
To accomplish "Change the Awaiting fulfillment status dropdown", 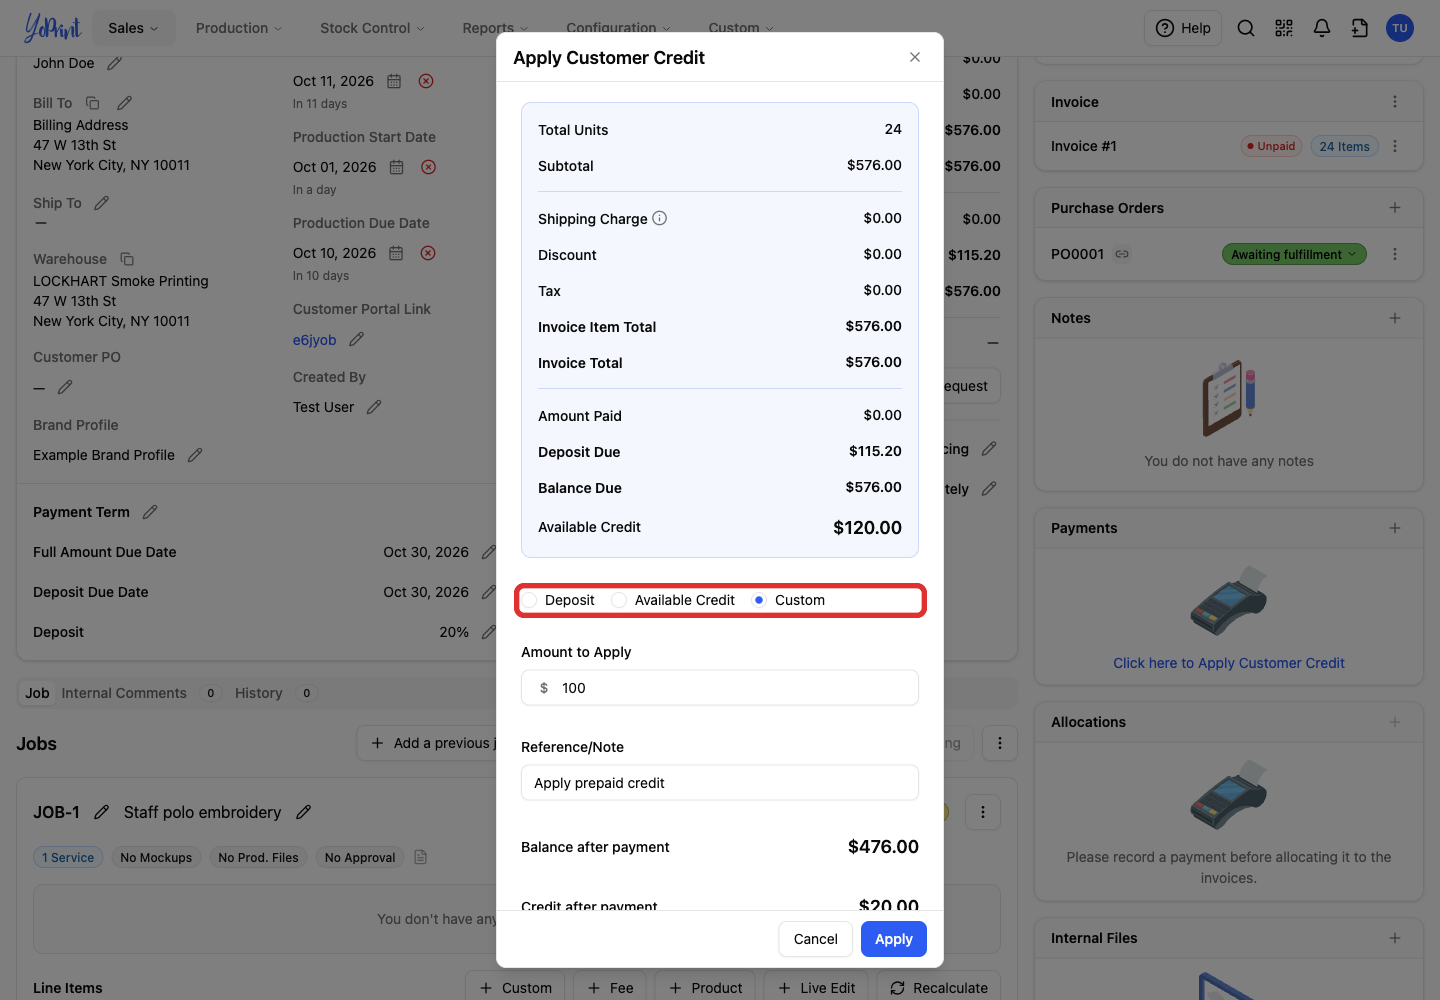I will (x=1294, y=254).
